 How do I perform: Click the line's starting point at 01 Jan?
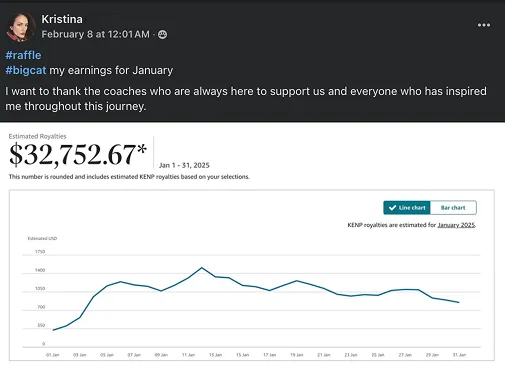coord(53,330)
